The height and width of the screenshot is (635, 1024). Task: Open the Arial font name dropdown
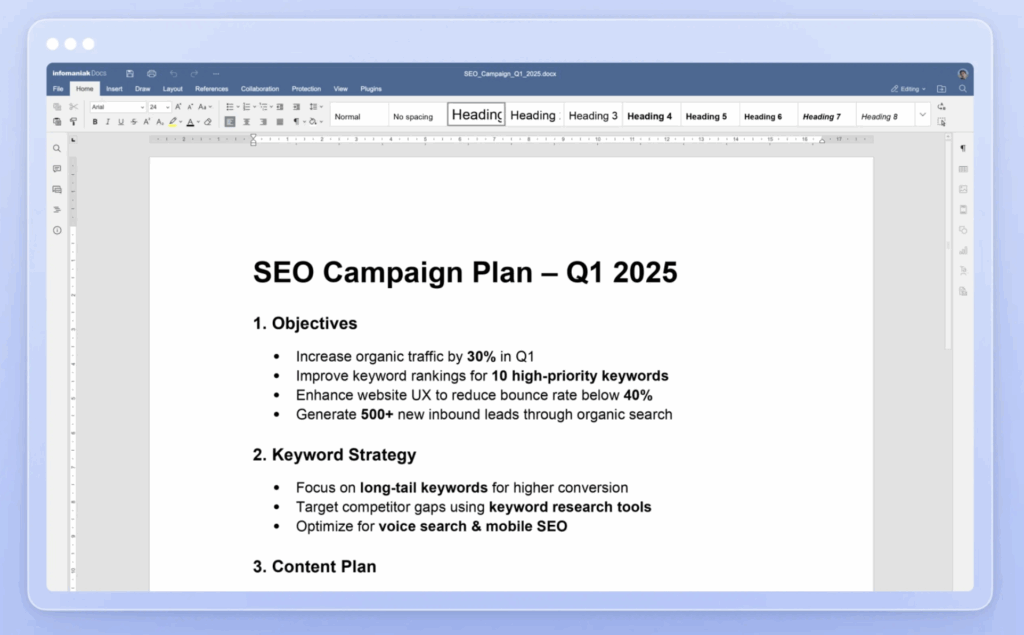118,107
